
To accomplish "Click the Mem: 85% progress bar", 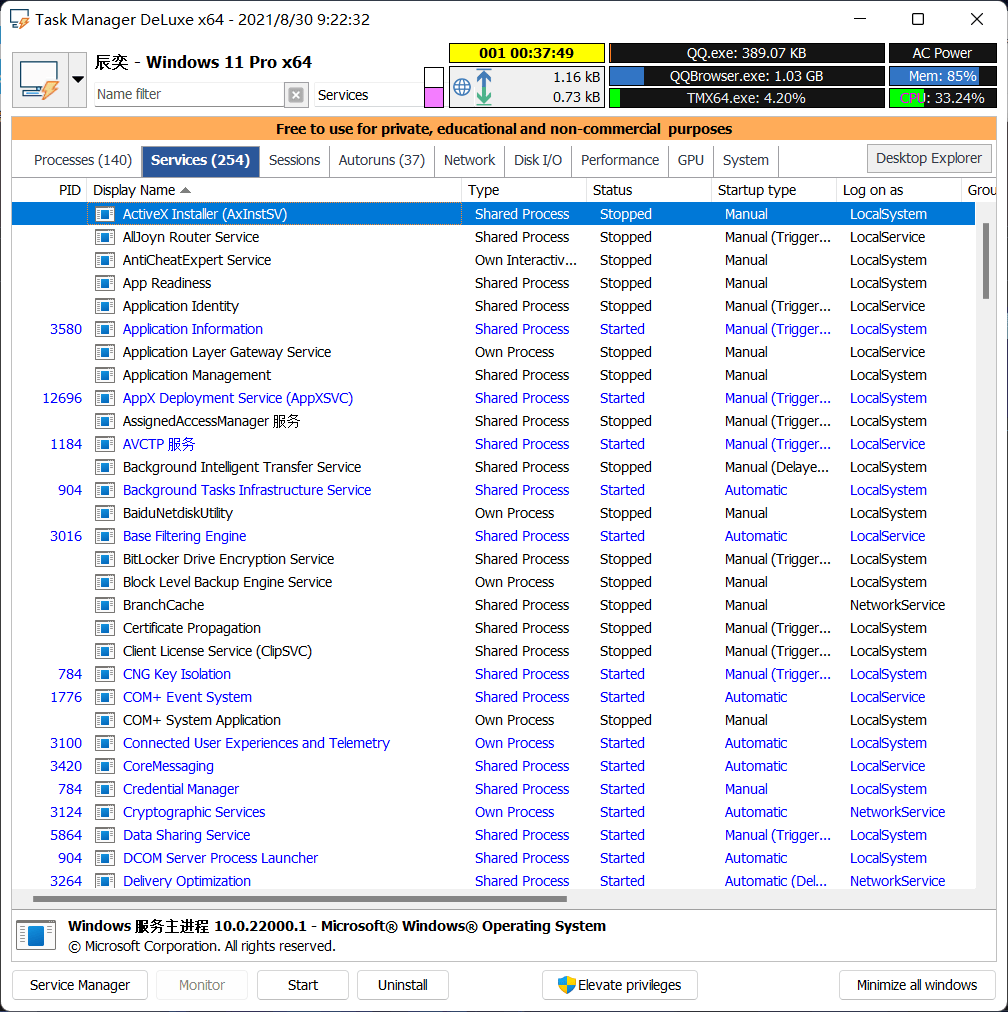I will (941, 74).
